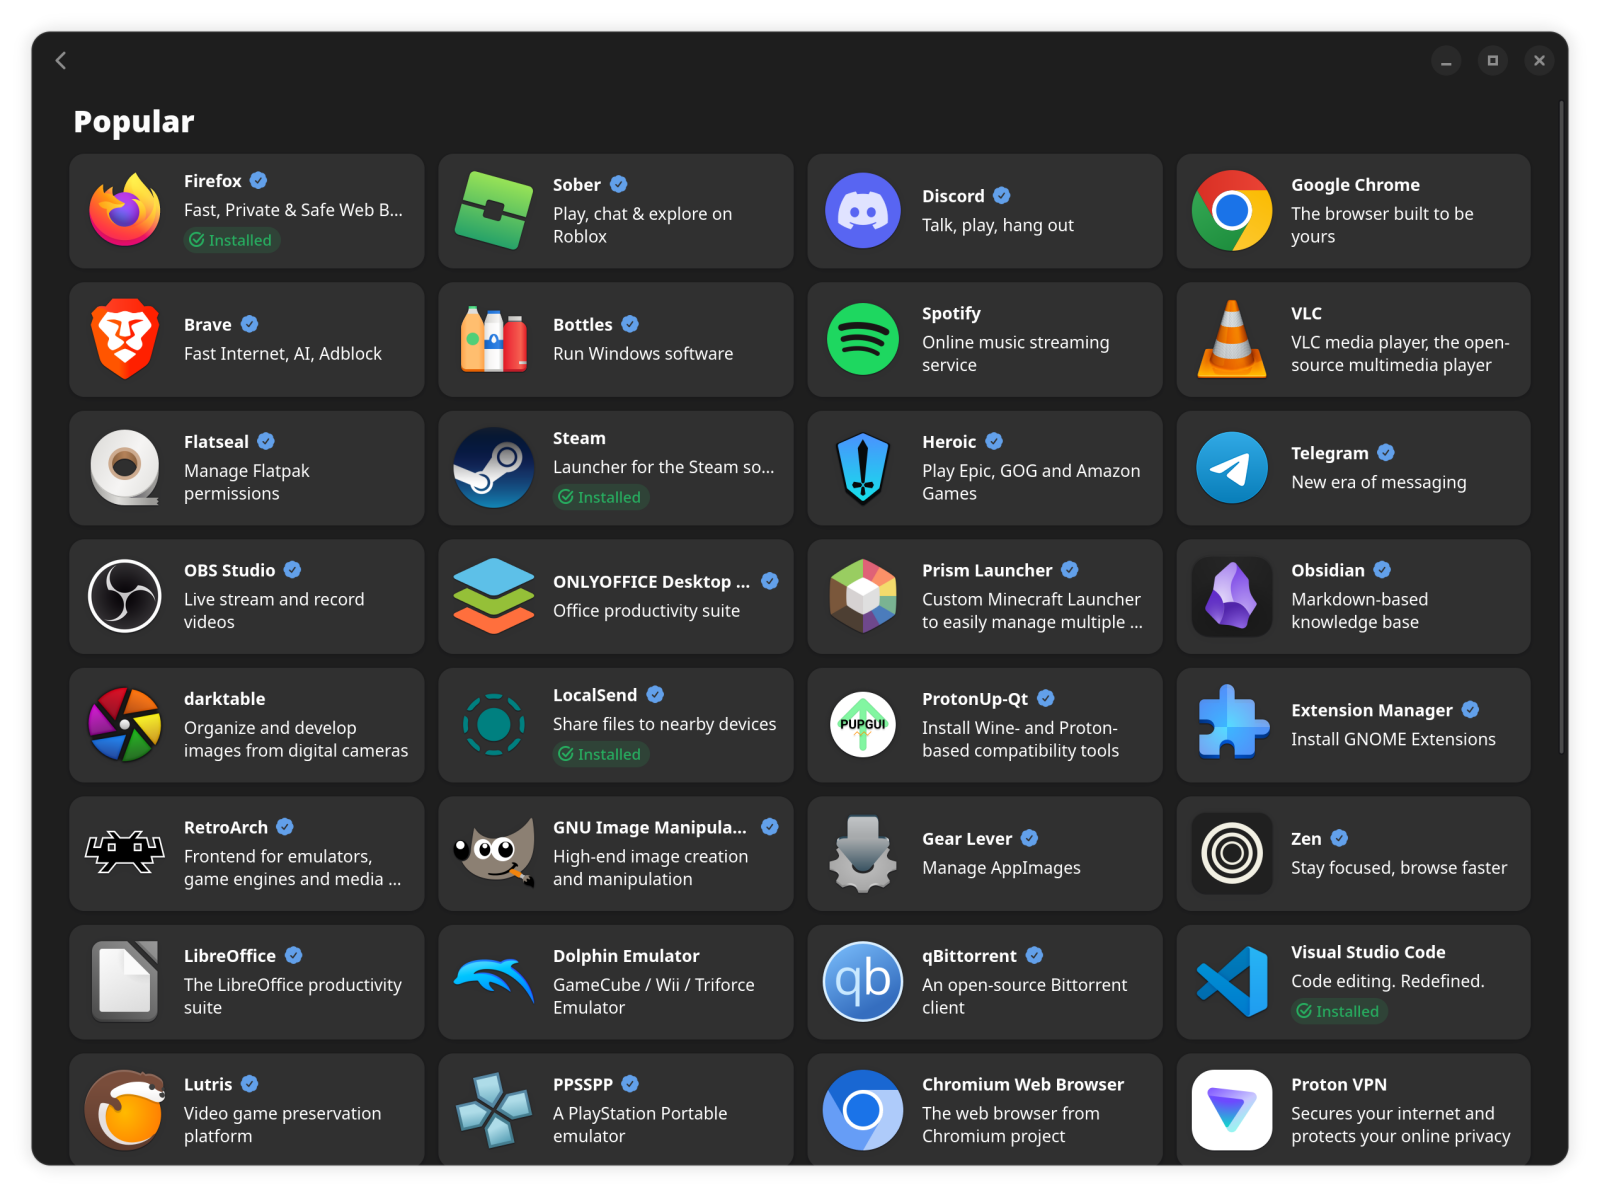Screen dimensions: 1600x1197
Task: Click the OBS Studio icon
Action: point(125,596)
